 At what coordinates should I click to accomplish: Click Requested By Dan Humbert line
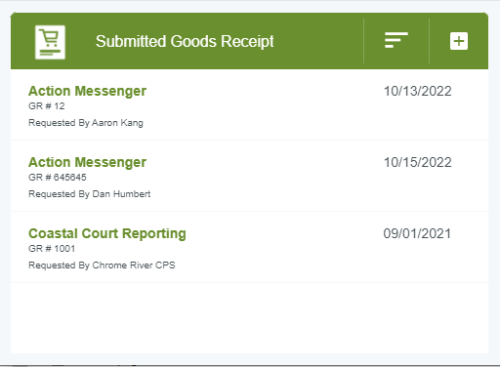(x=89, y=194)
